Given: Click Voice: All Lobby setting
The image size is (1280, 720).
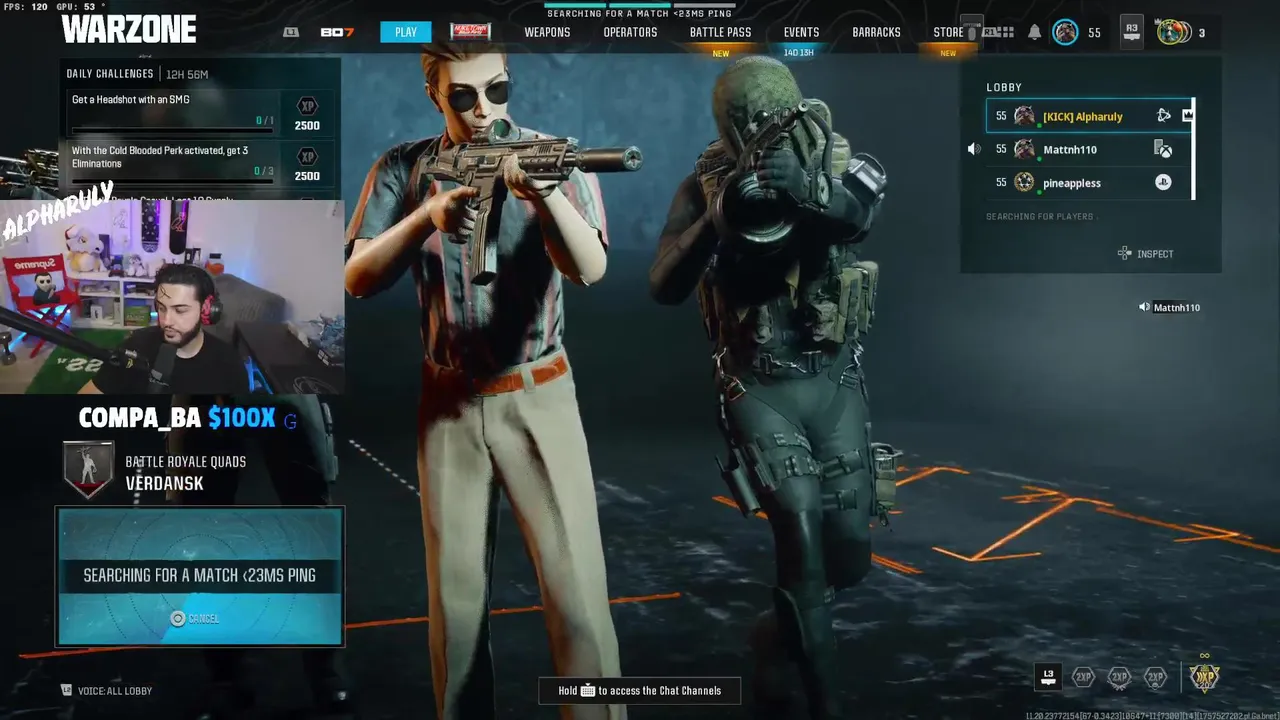Looking at the screenshot, I should pyautogui.click(x=106, y=690).
